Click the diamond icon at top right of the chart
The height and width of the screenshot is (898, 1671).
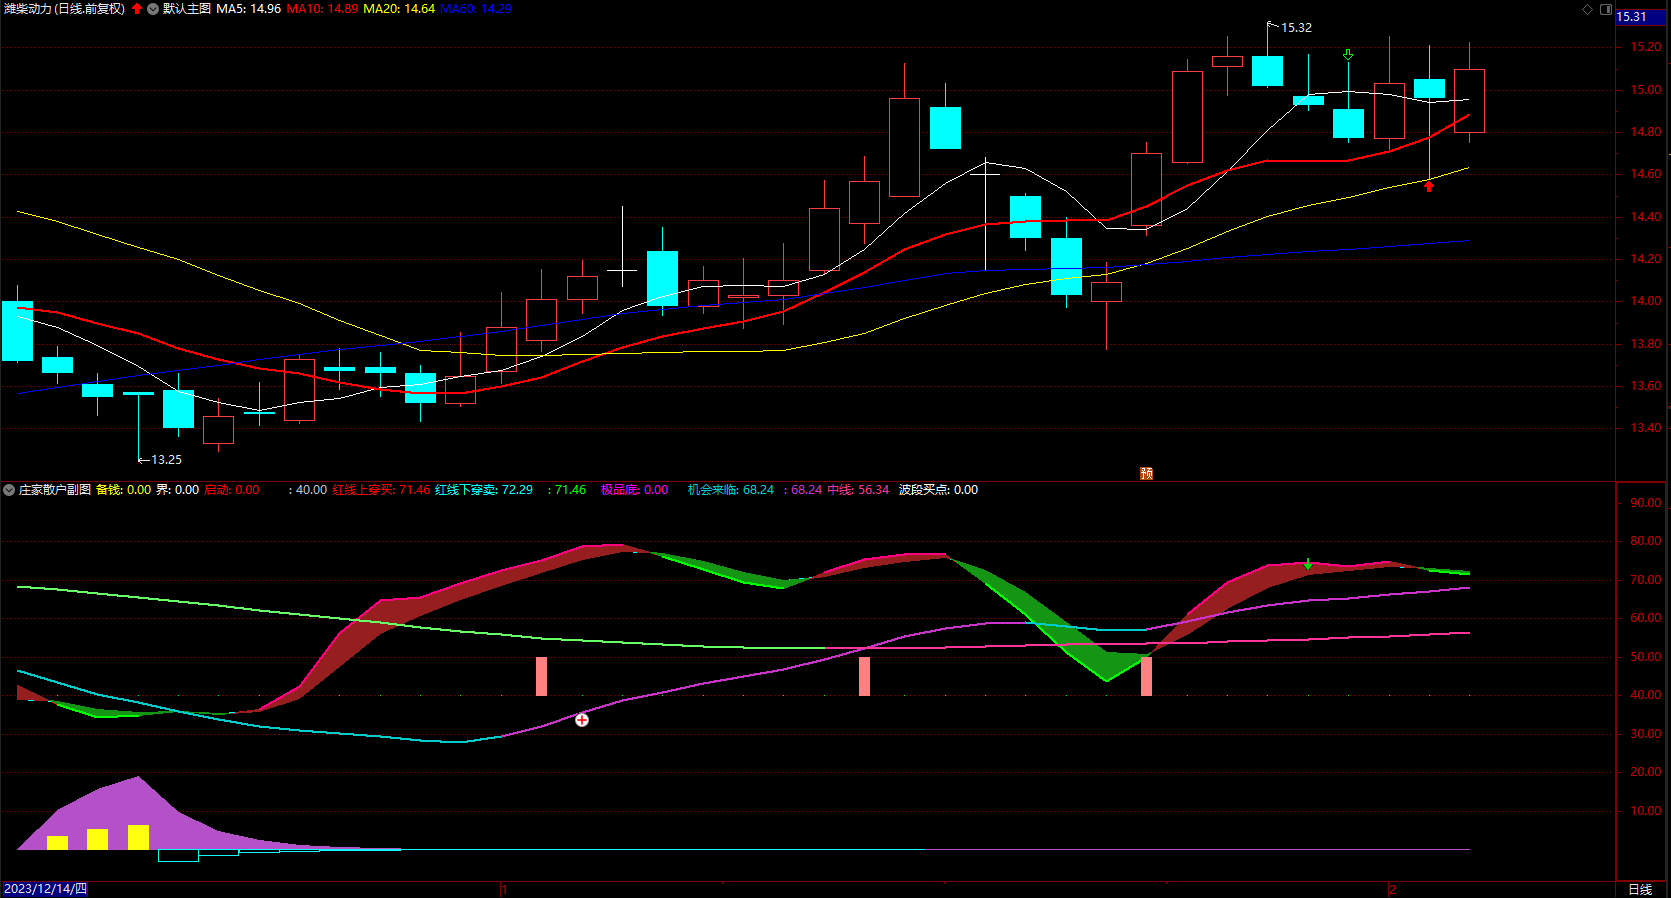click(1587, 9)
